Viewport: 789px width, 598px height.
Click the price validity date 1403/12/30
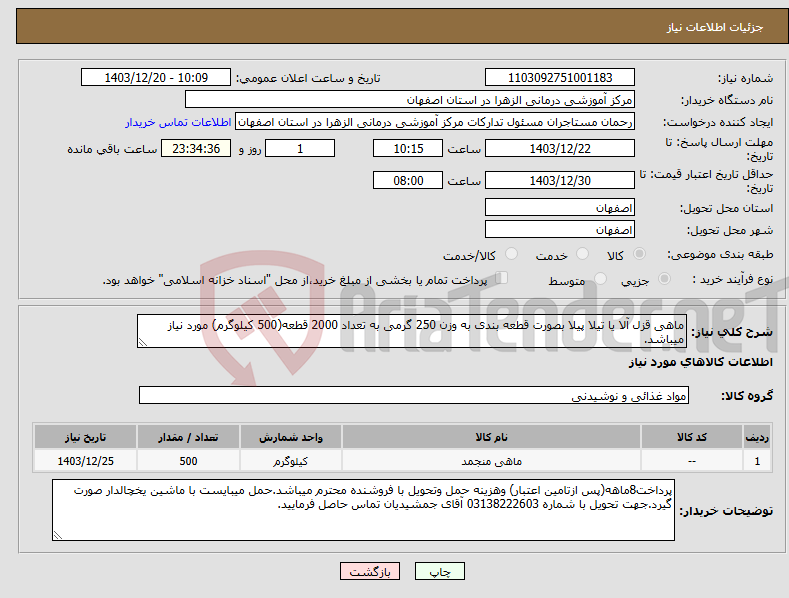[x=560, y=180]
